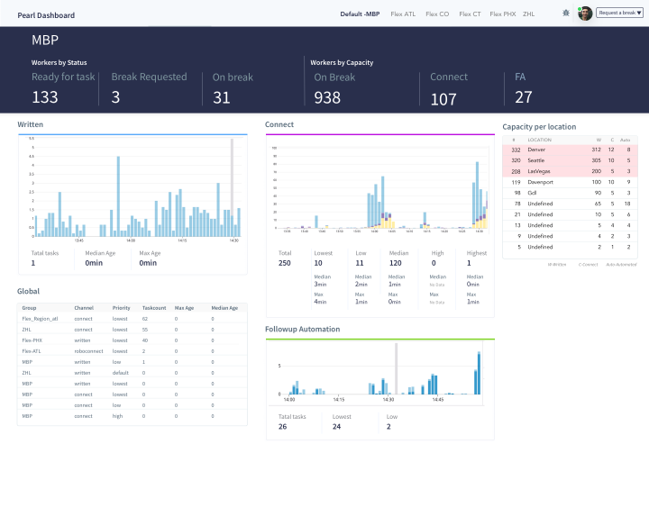The image size is (649, 526).
Task: Click the Ready for task count 133
Action: [45, 97]
